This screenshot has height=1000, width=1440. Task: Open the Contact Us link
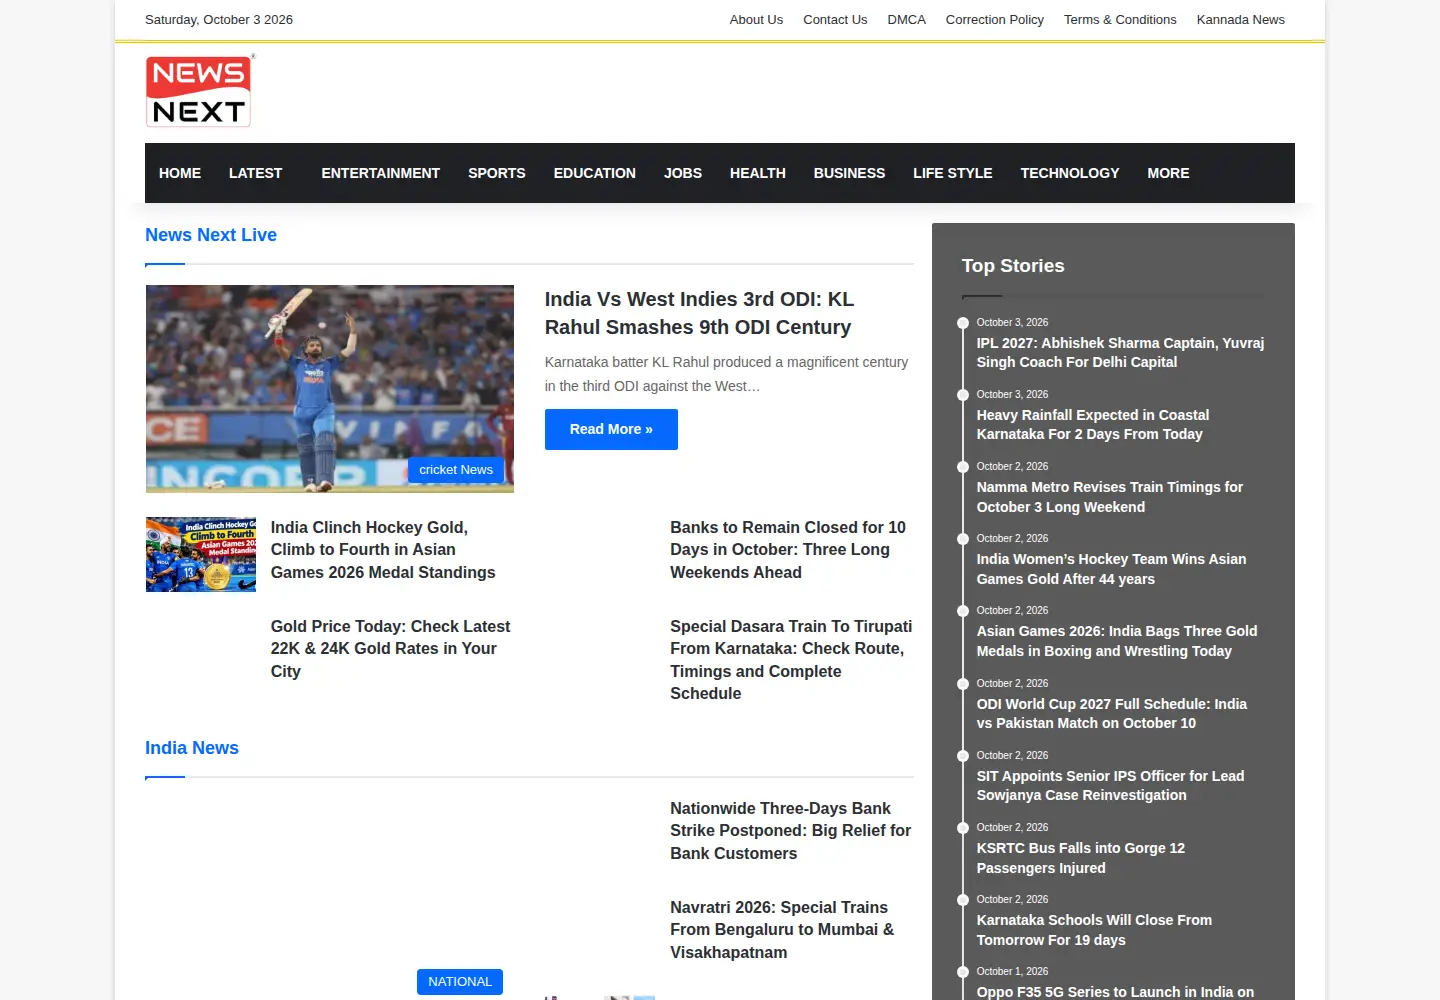tap(835, 19)
